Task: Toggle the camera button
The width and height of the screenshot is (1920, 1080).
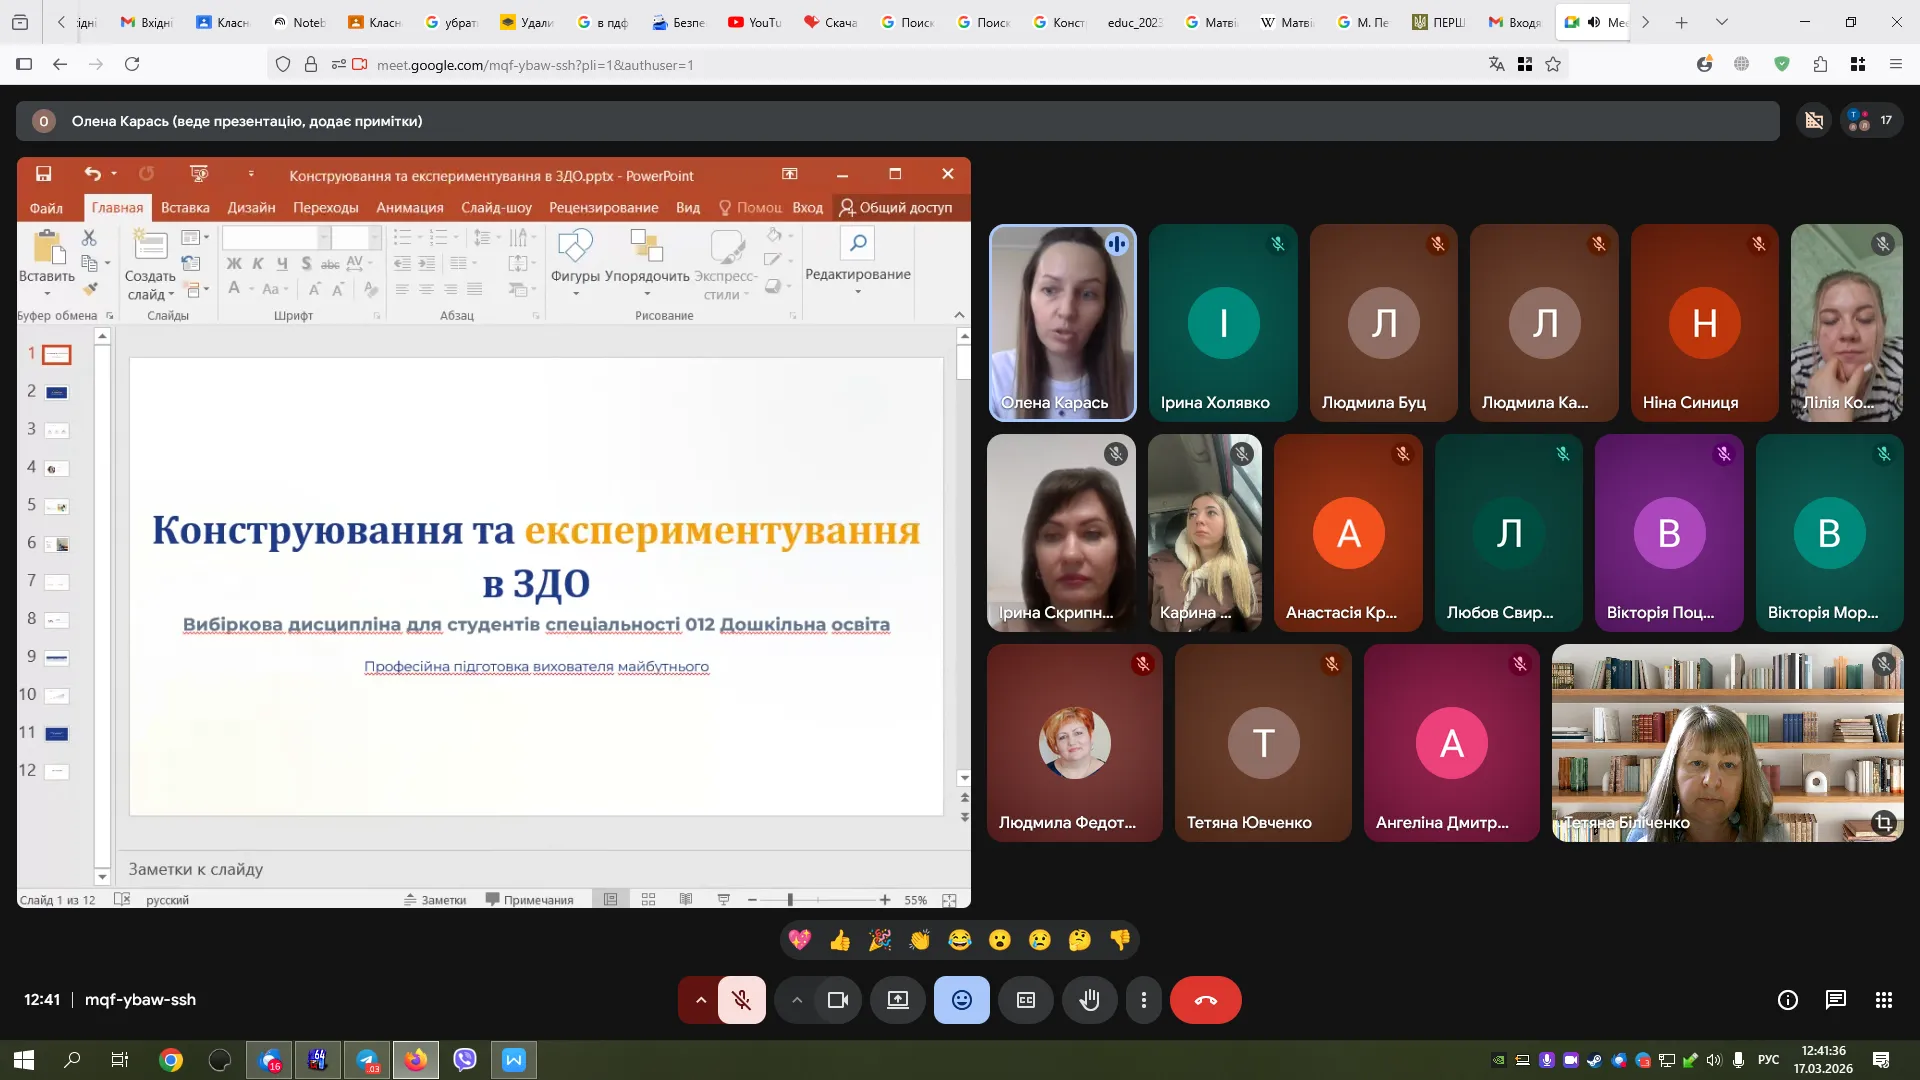Action: tap(838, 1000)
